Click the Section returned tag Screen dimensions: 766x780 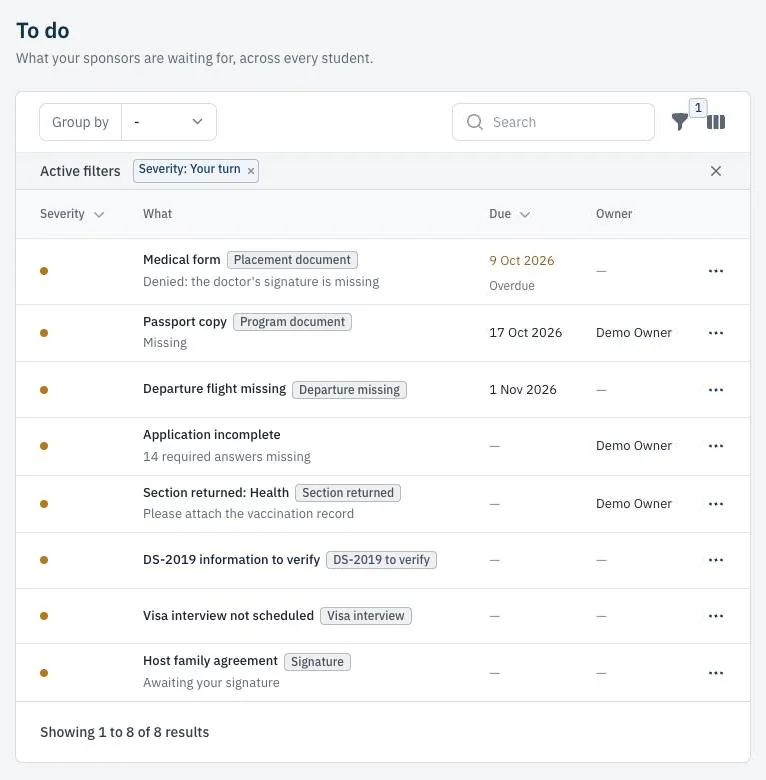click(348, 492)
